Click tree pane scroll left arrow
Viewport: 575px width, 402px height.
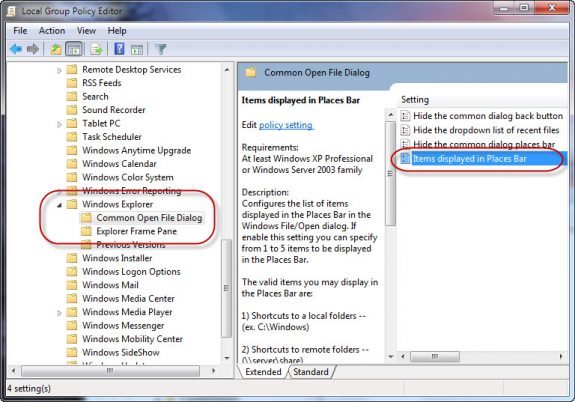[x=14, y=371]
